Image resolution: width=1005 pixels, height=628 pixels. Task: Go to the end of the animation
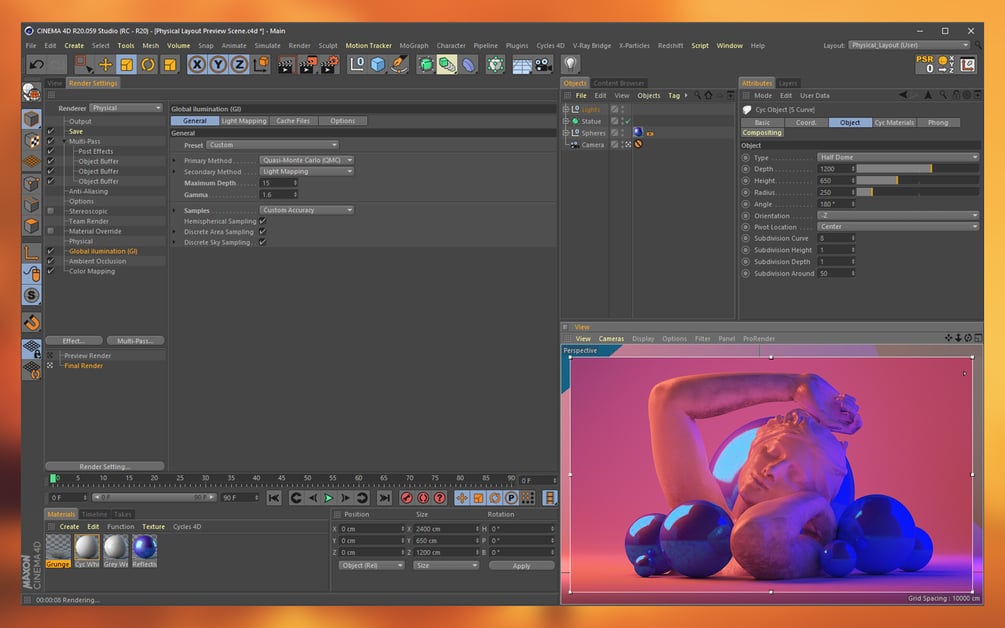384,497
